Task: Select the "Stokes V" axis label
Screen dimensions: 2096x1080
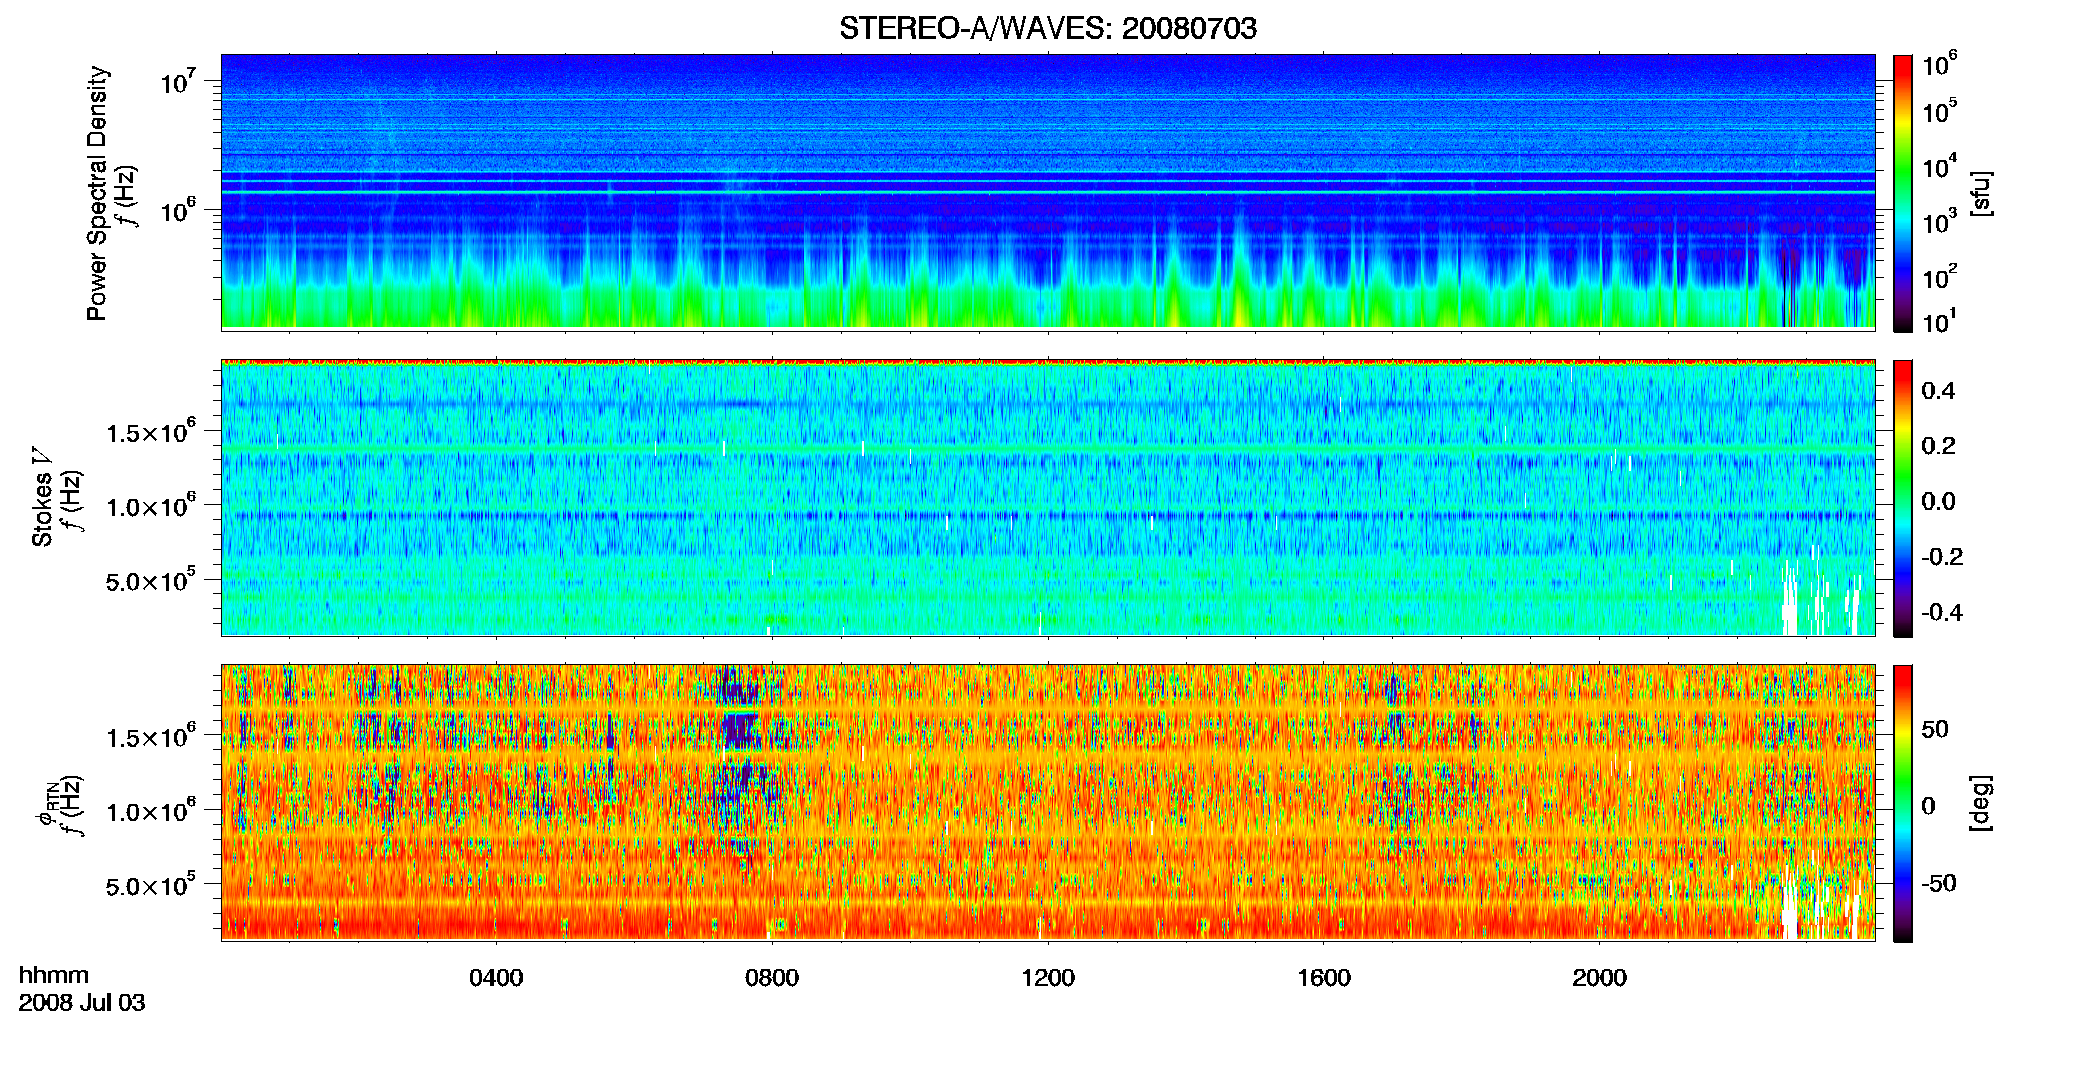Action: coord(43,497)
